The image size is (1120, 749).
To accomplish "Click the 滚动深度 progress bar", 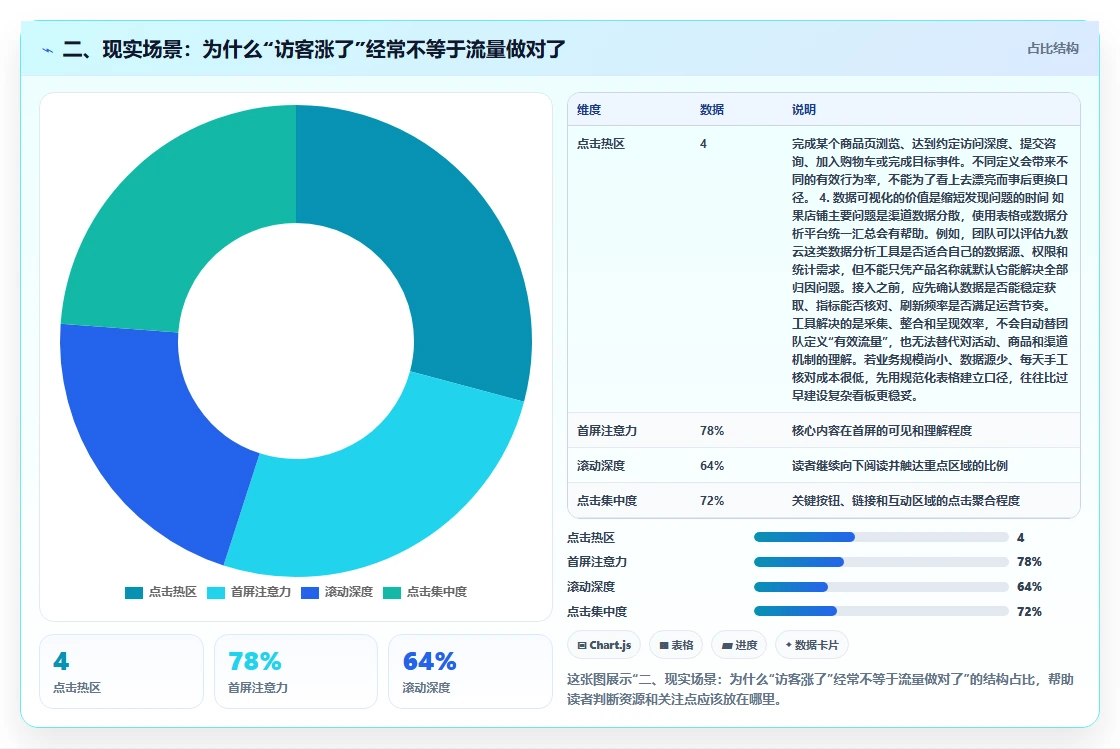I will (881, 587).
